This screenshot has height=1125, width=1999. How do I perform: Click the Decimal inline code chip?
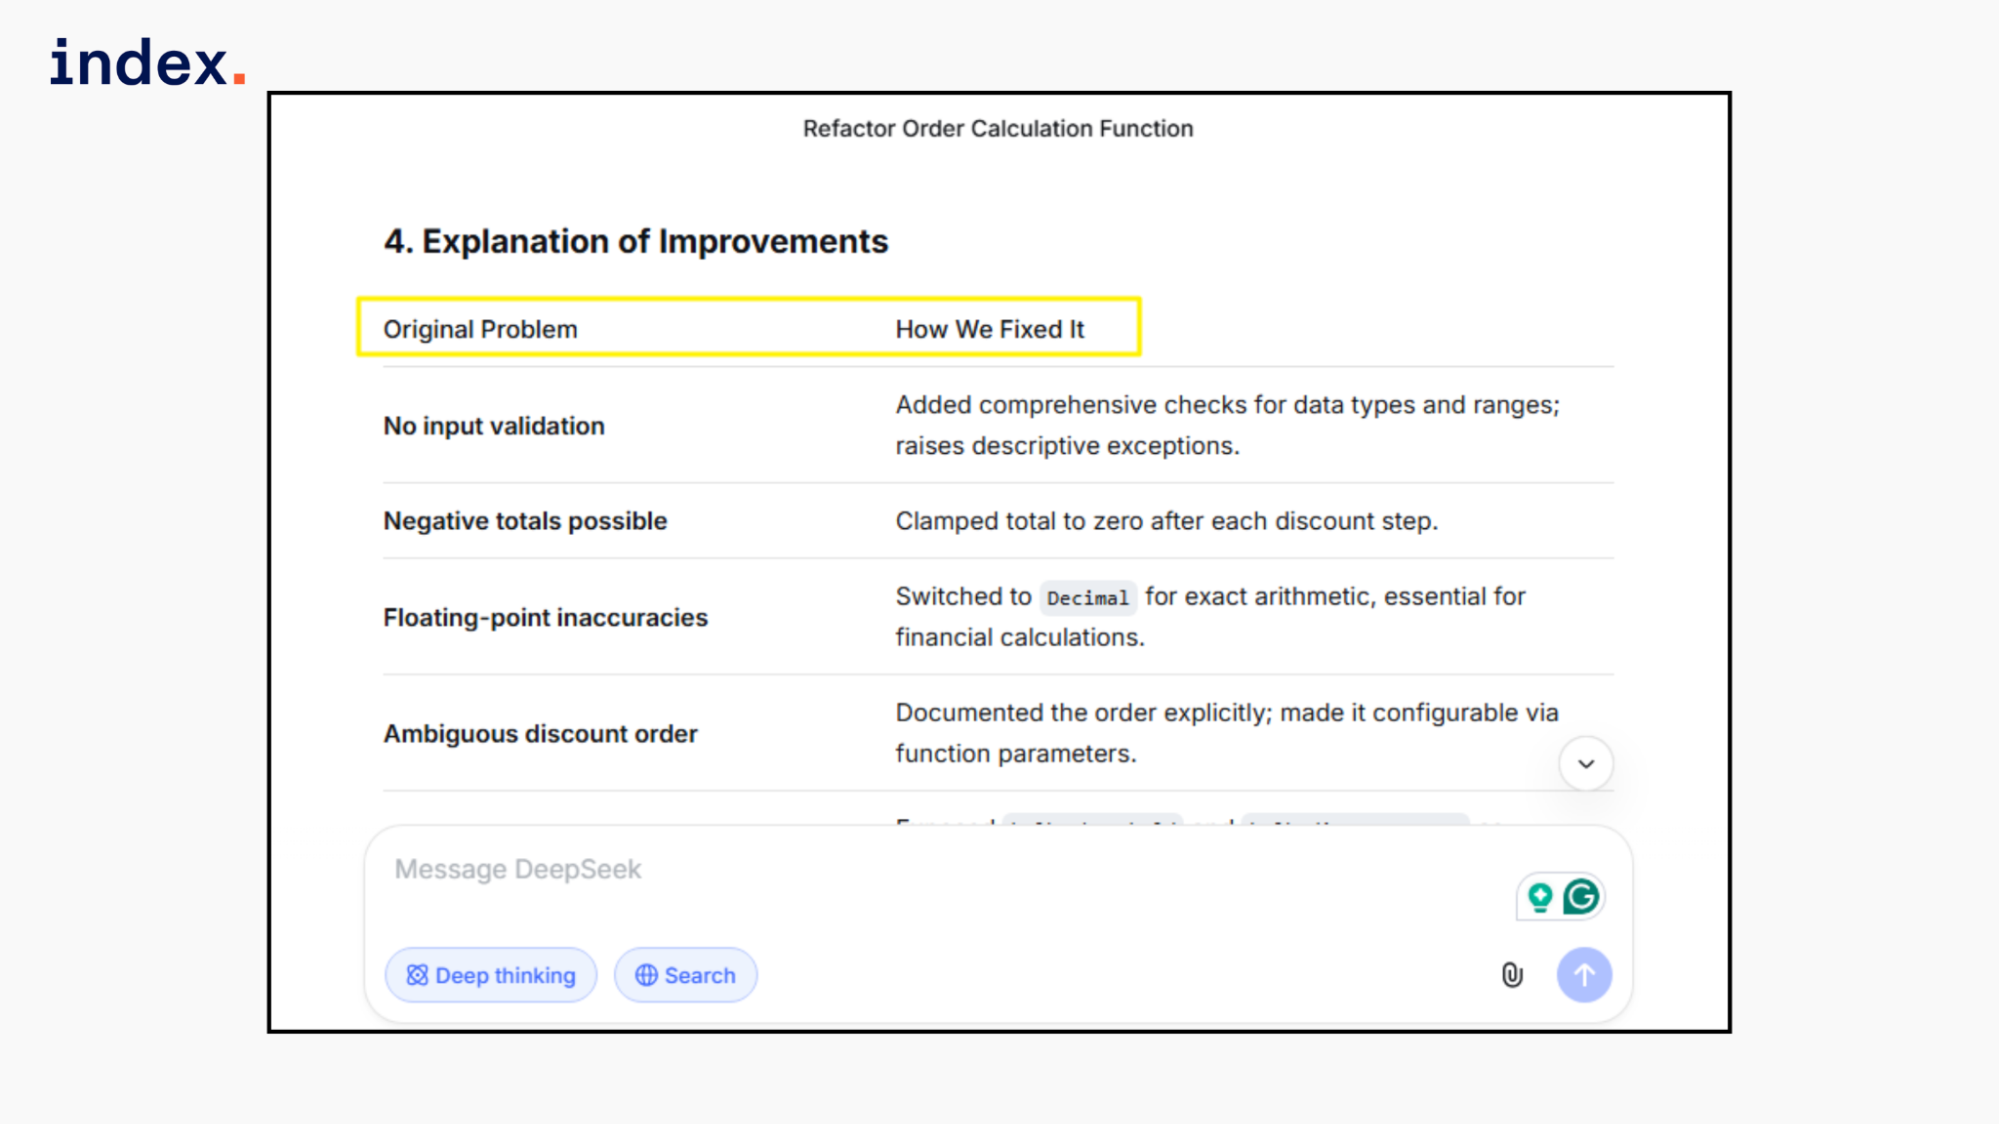coord(1087,598)
